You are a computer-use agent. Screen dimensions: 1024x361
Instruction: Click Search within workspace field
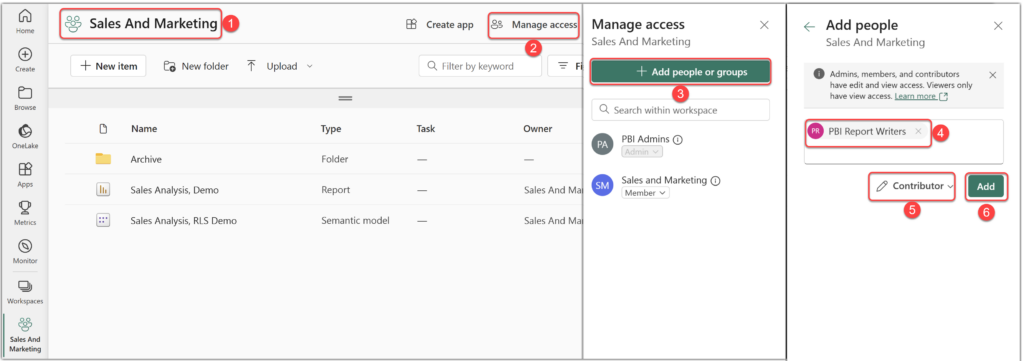(680, 110)
